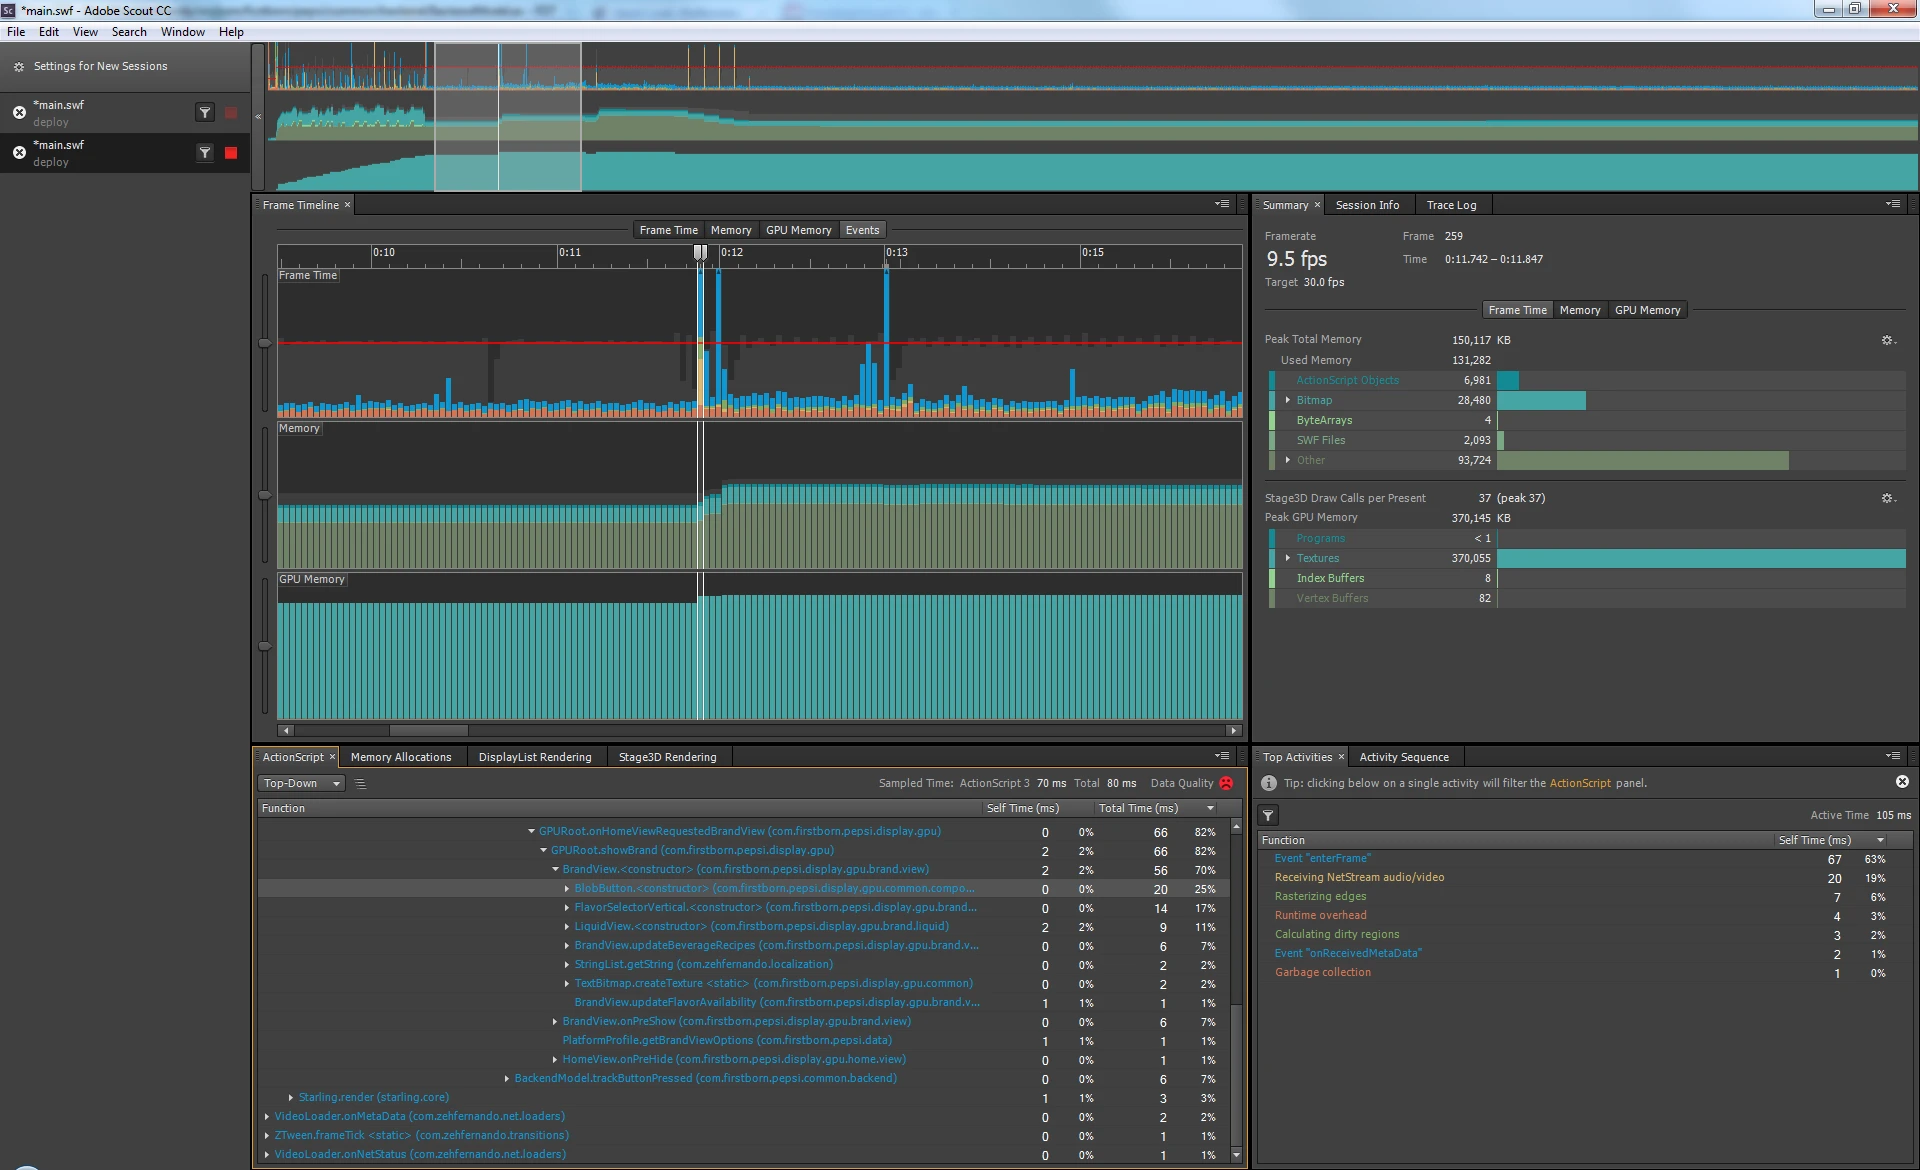Image resolution: width=1920 pixels, height=1170 pixels.
Task: Toggle GPU Memory section in Summary
Action: tap(1647, 310)
